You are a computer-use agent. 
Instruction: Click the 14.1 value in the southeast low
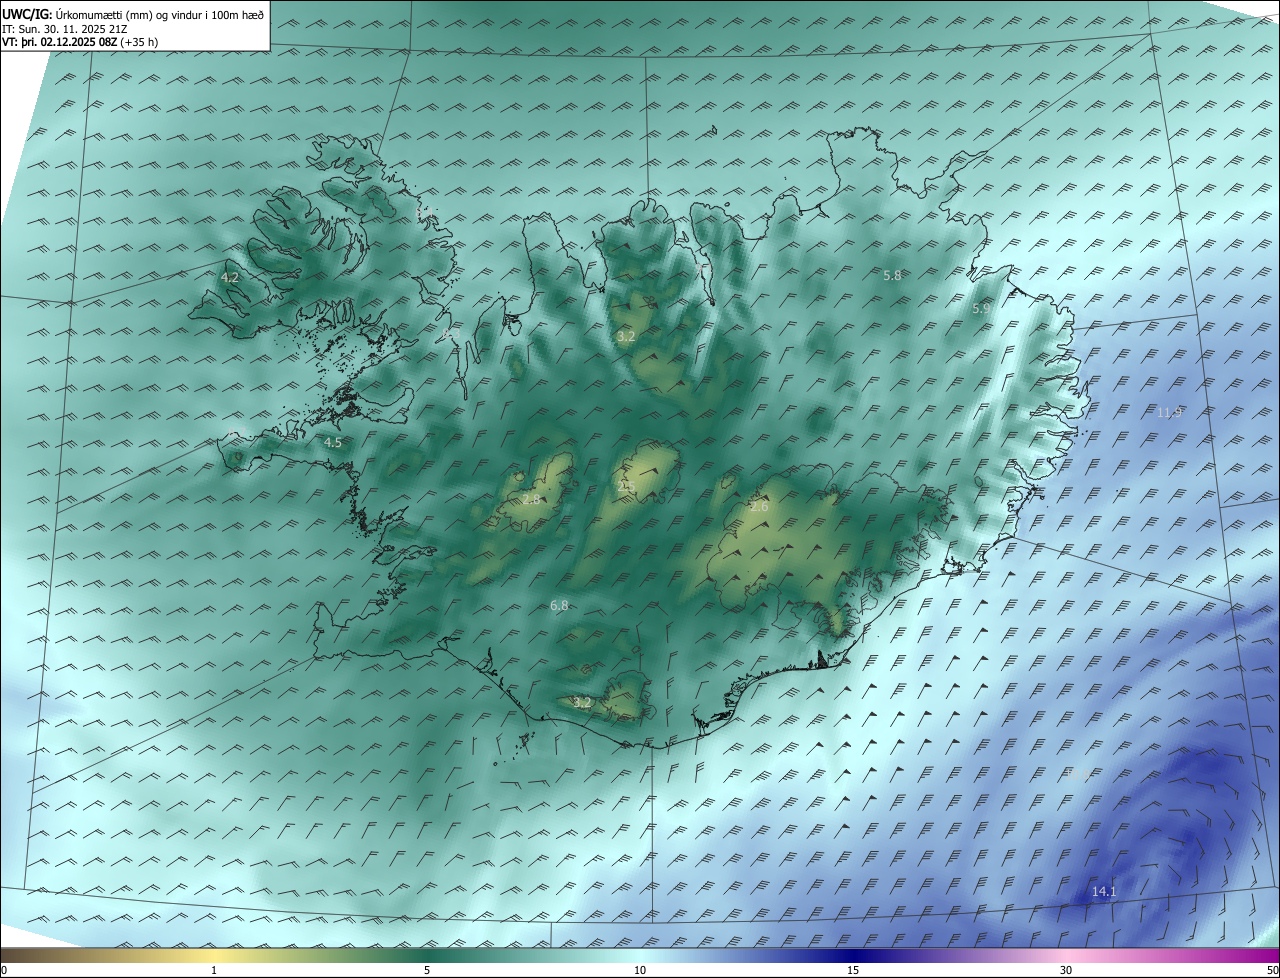1104,891
